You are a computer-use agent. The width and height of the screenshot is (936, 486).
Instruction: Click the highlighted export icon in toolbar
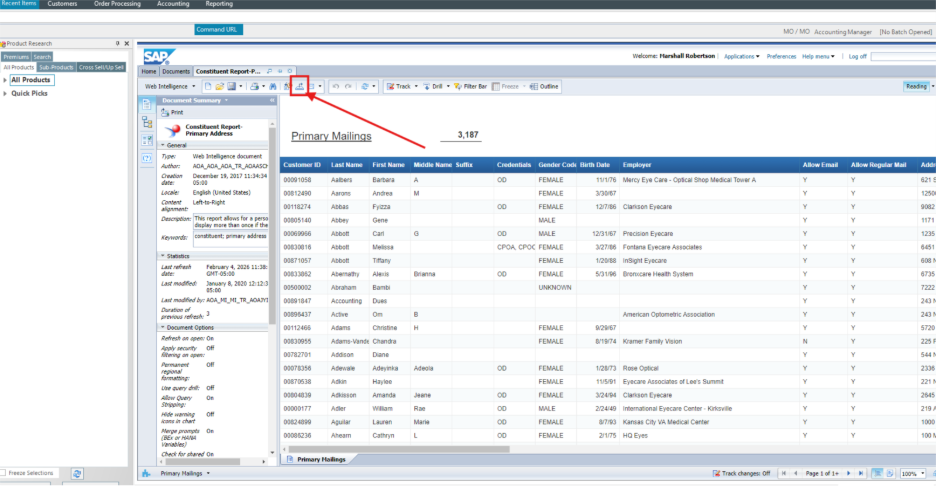299,87
